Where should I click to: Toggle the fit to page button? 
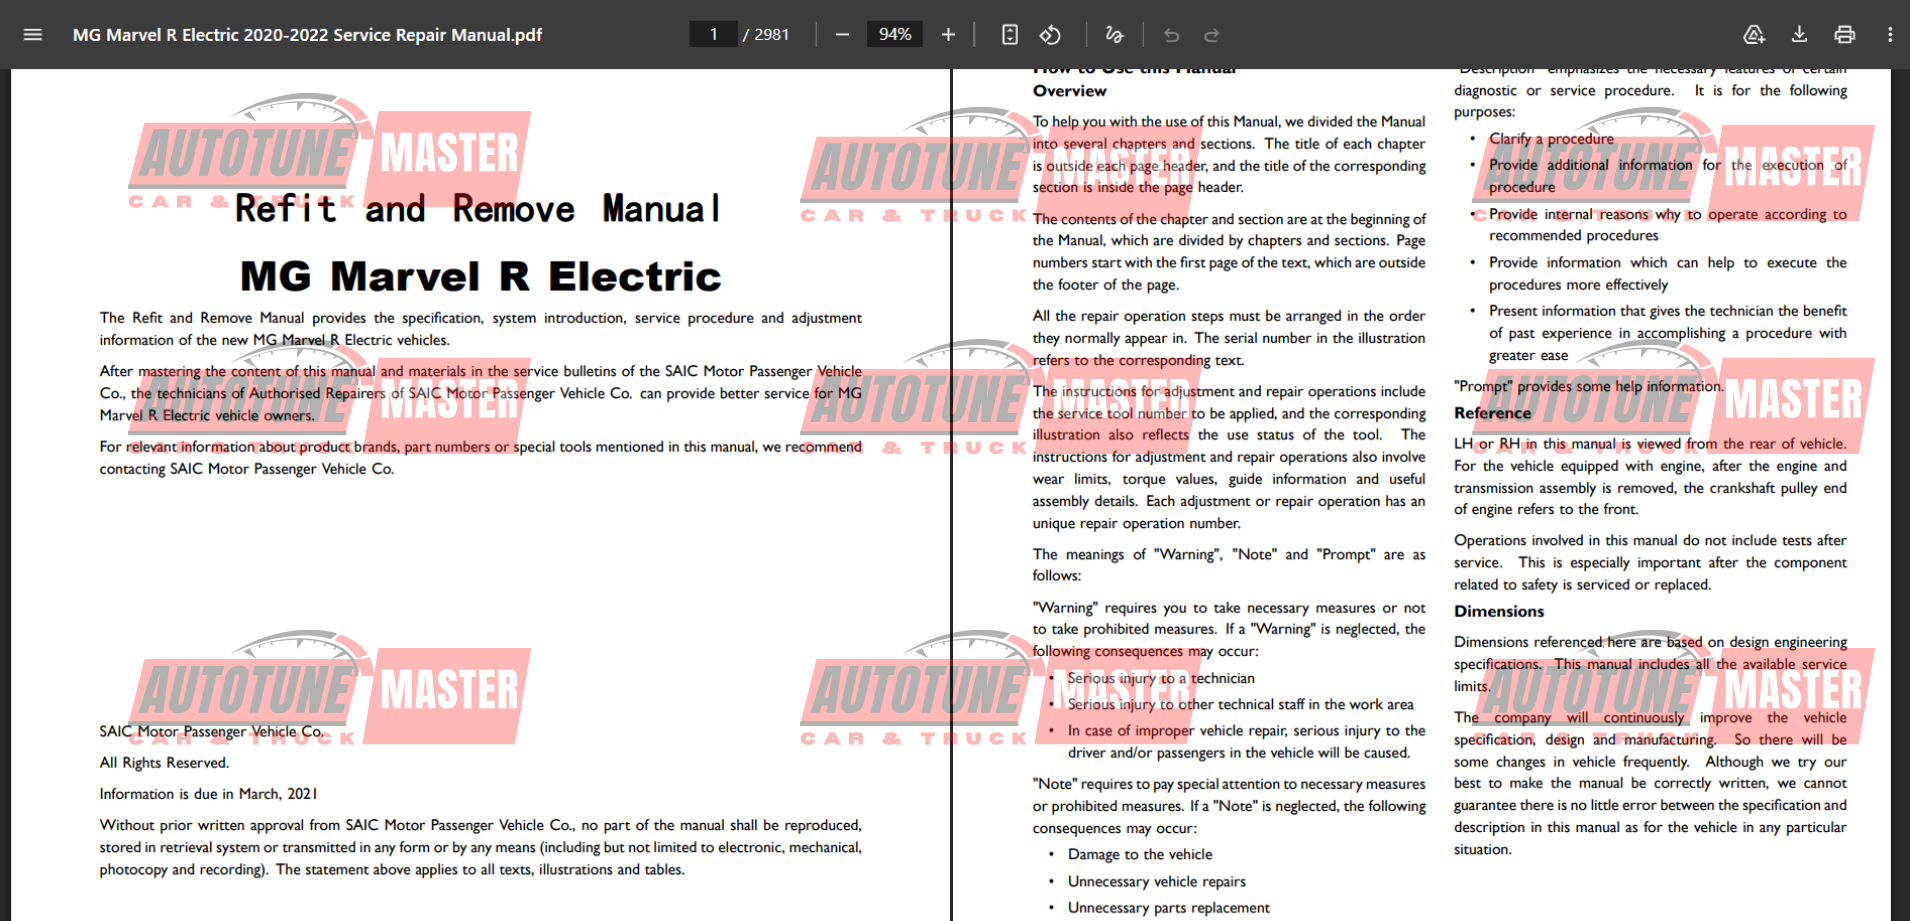pos(1010,35)
